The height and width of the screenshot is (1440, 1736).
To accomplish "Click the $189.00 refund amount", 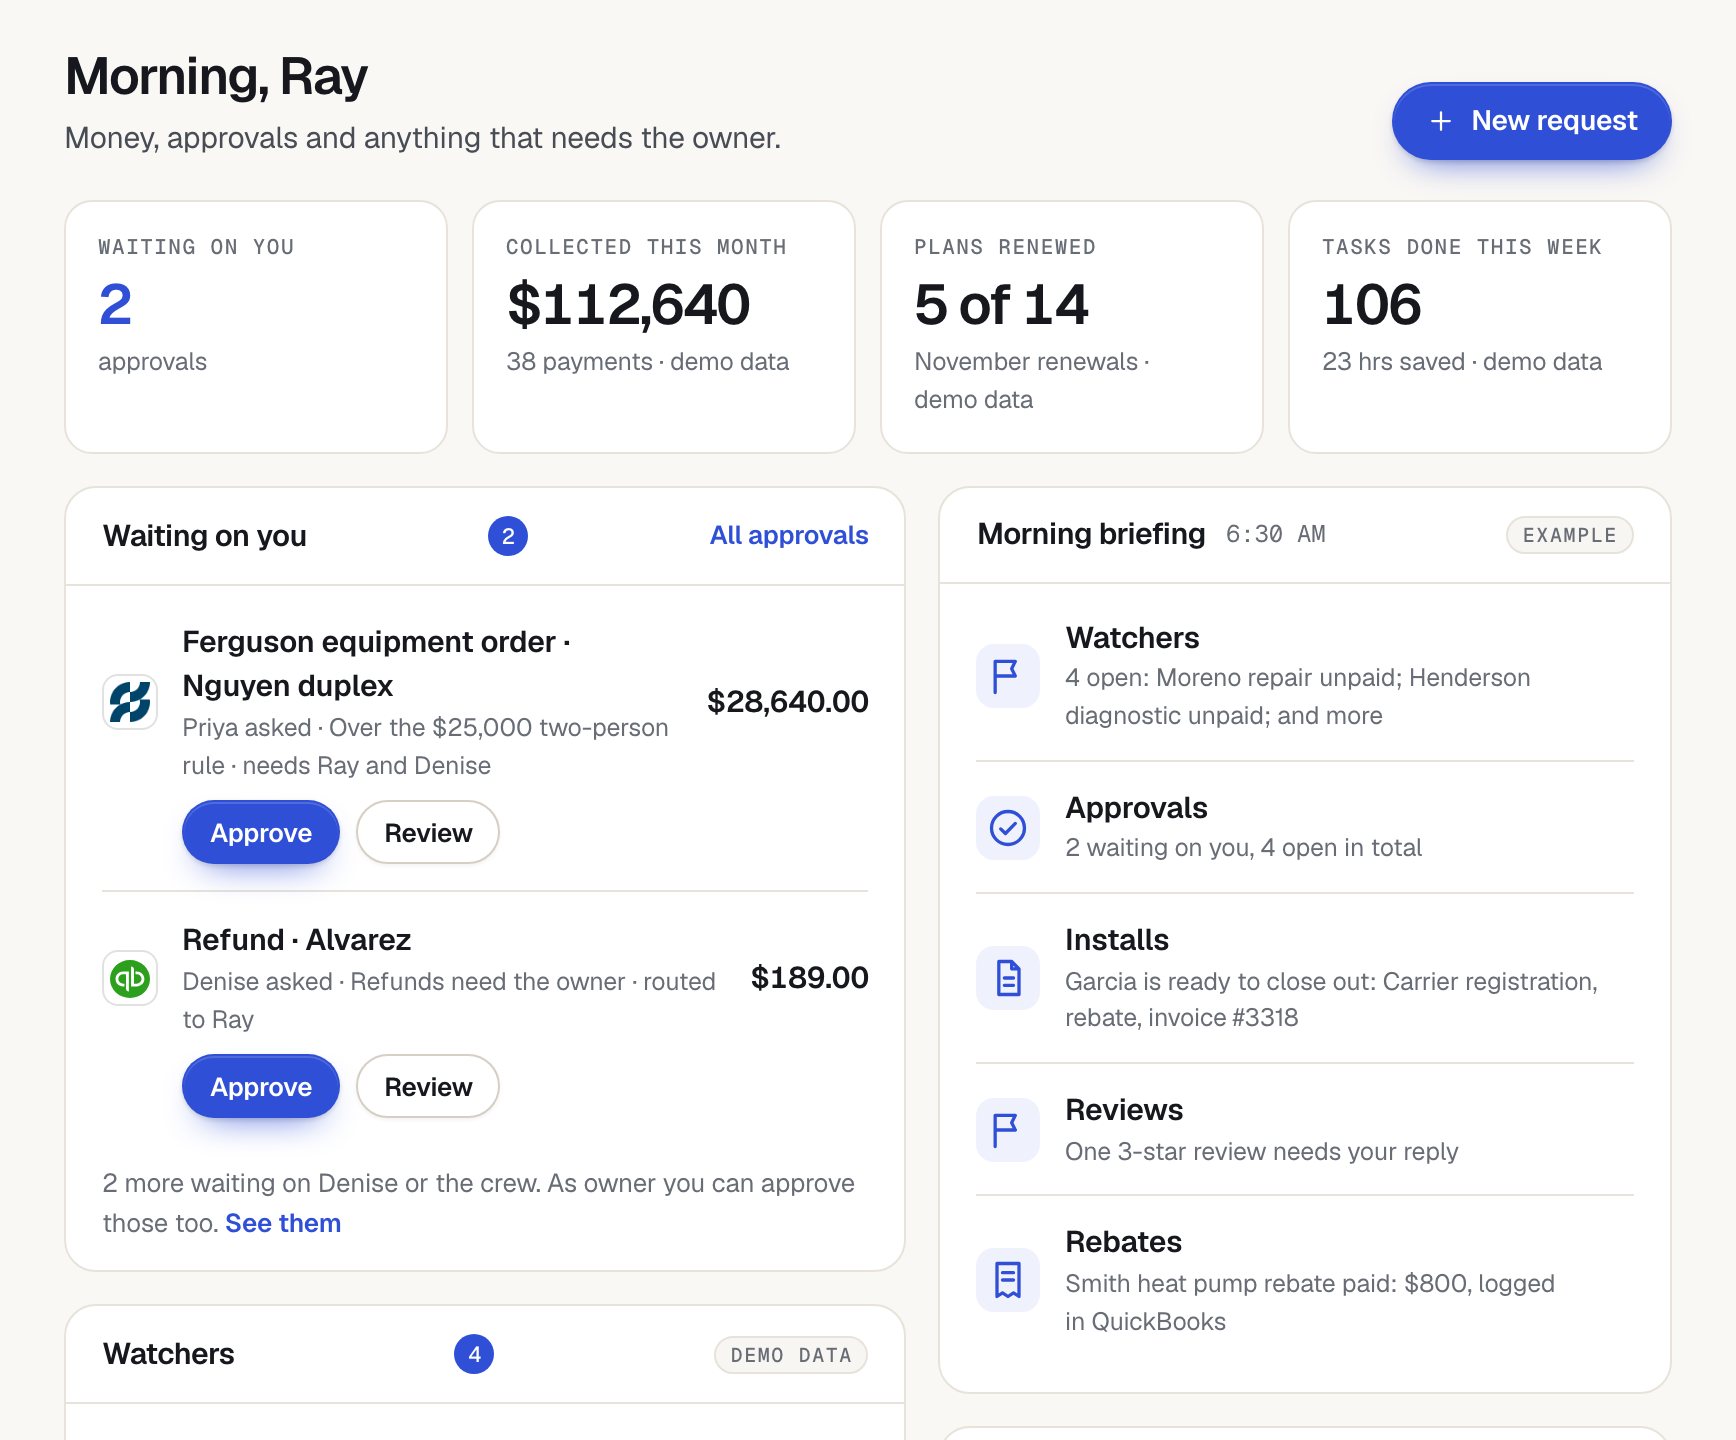I will coord(810,977).
